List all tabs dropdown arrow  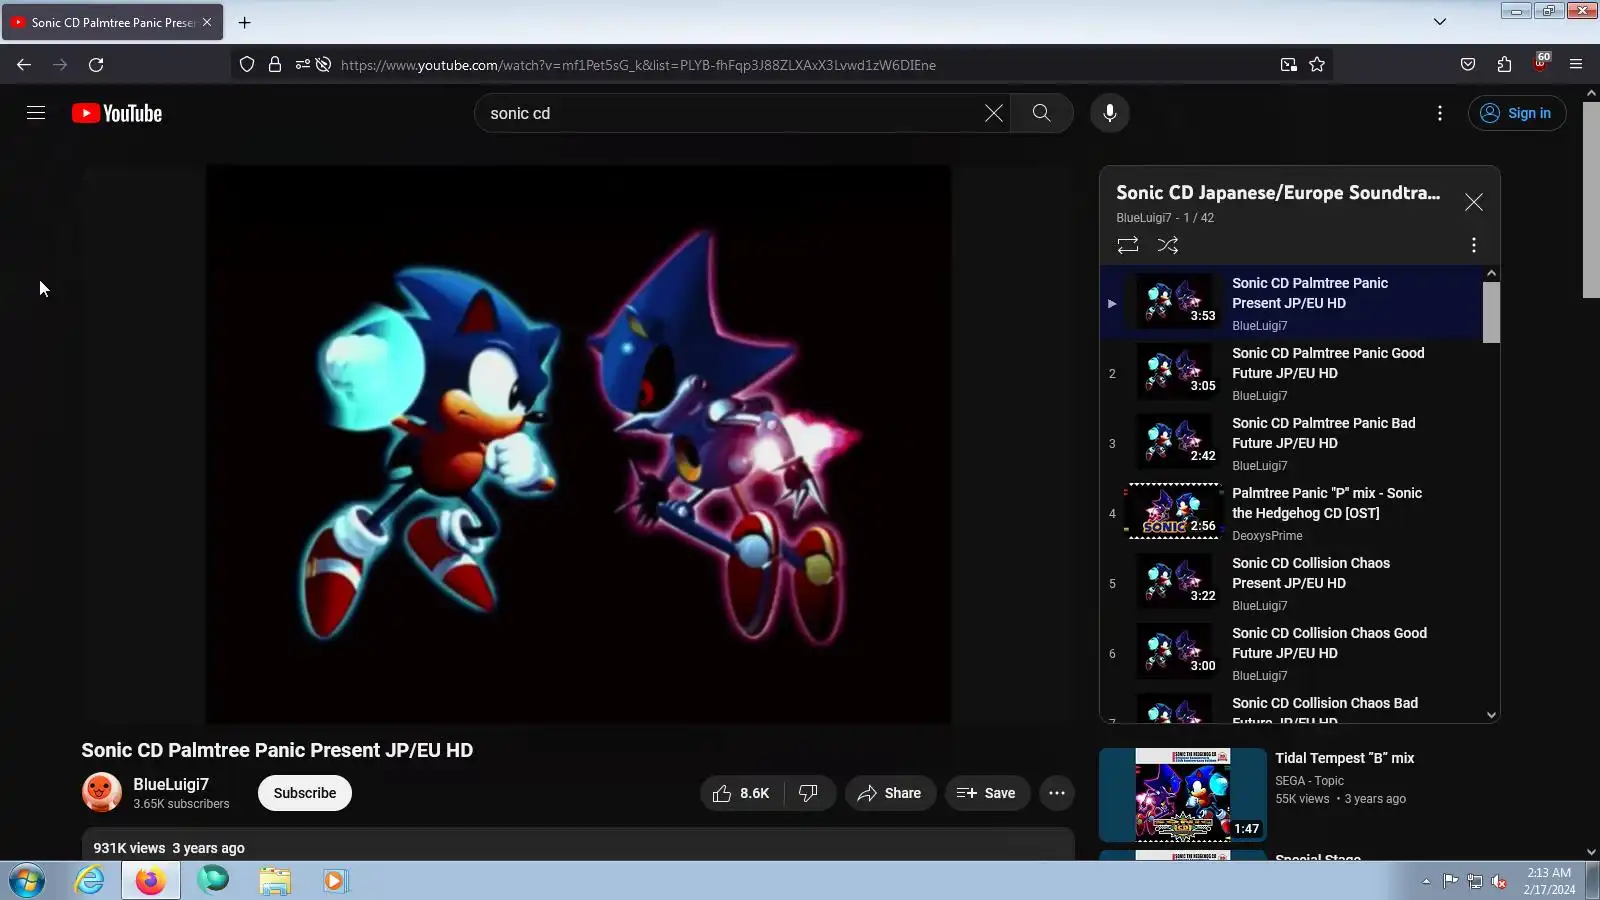click(x=1440, y=22)
